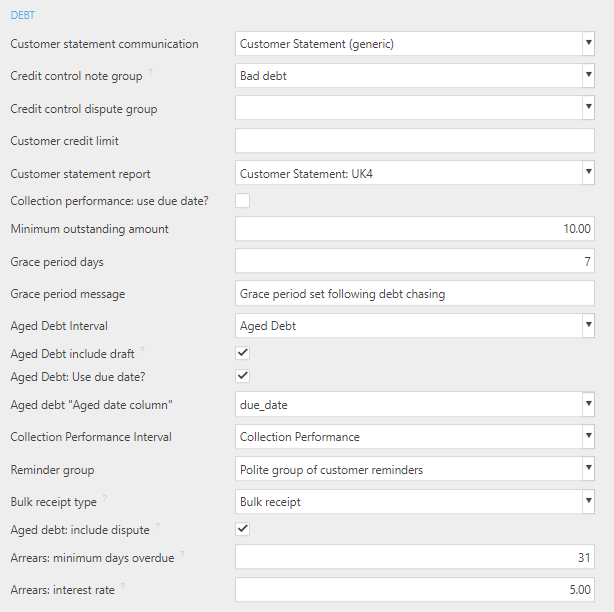Click the Grace period message text field
Image resolution: width=614 pixels, height=612 pixels.
[415, 293]
